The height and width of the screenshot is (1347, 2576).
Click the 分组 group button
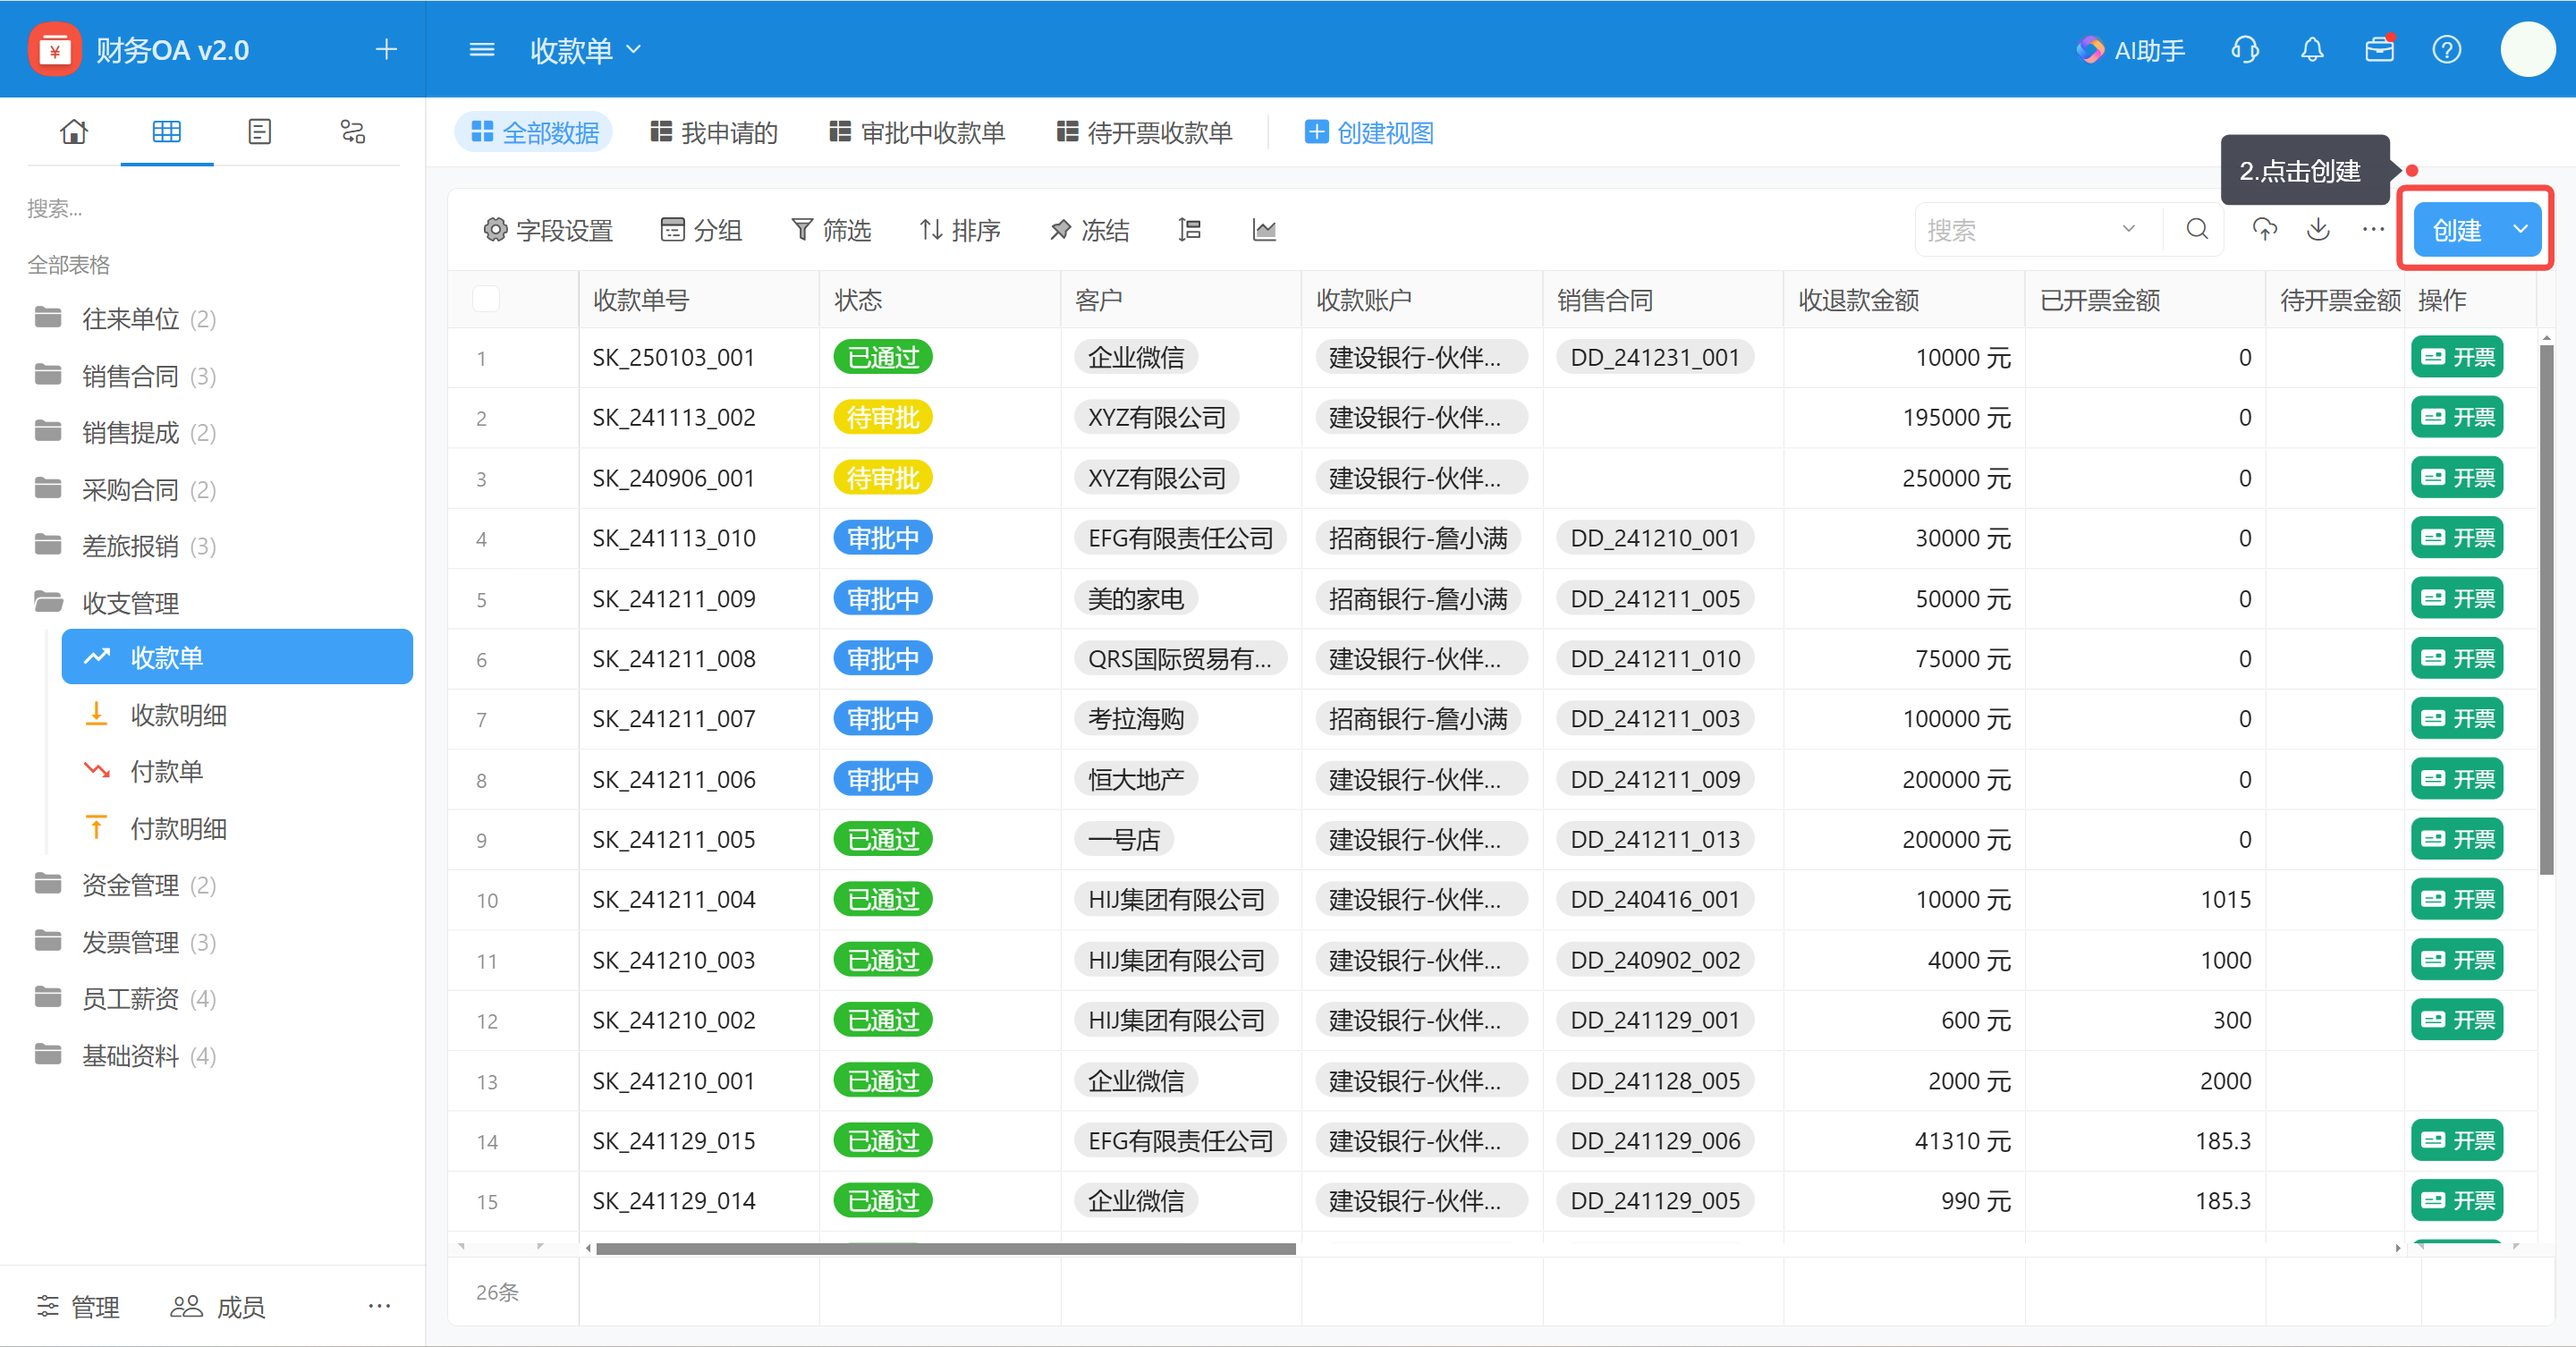(x=701, y=230)
